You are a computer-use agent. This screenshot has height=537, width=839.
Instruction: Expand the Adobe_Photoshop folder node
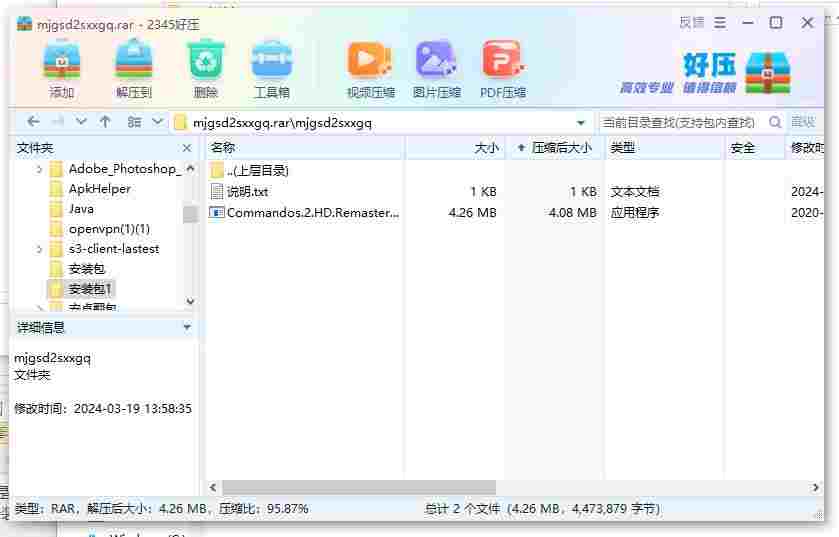pos(39,170)
